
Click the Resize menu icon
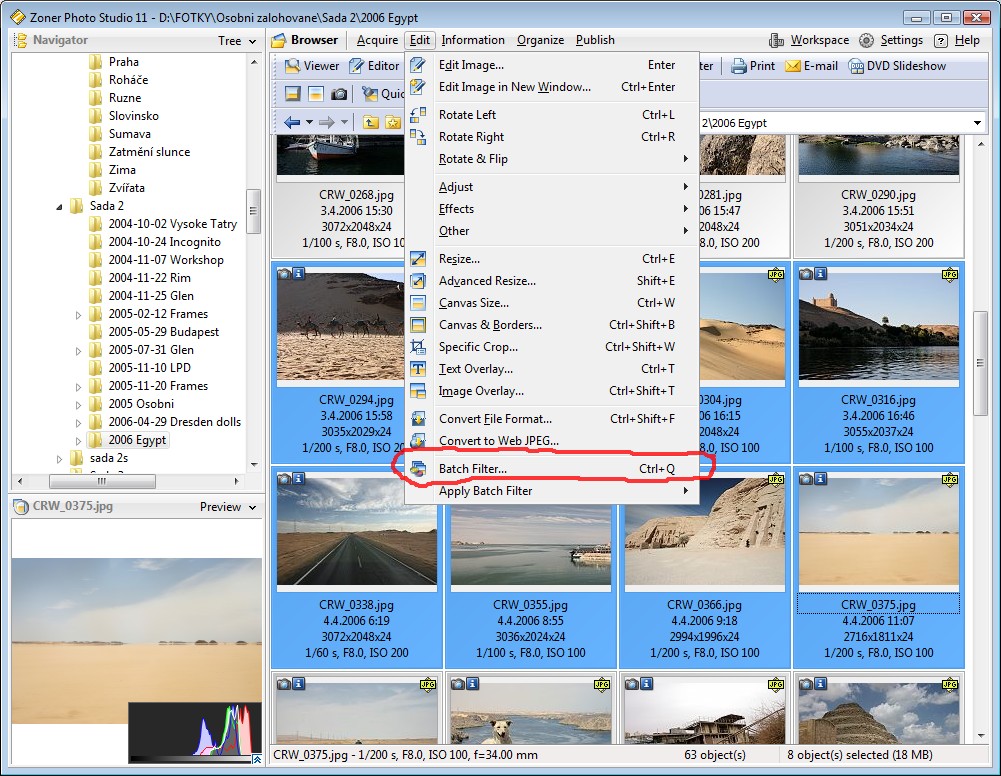click(x=418, y=258)
